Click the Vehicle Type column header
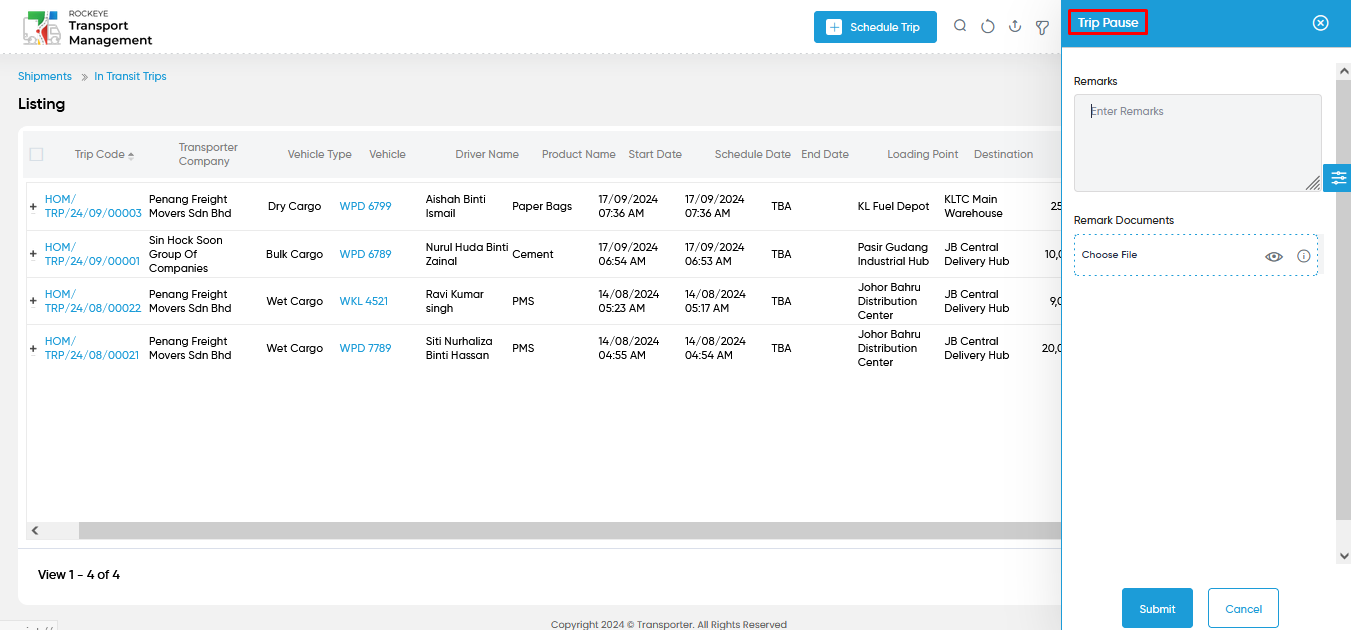The height and width of the screenshot is (630, 1351). coord(320,154)
